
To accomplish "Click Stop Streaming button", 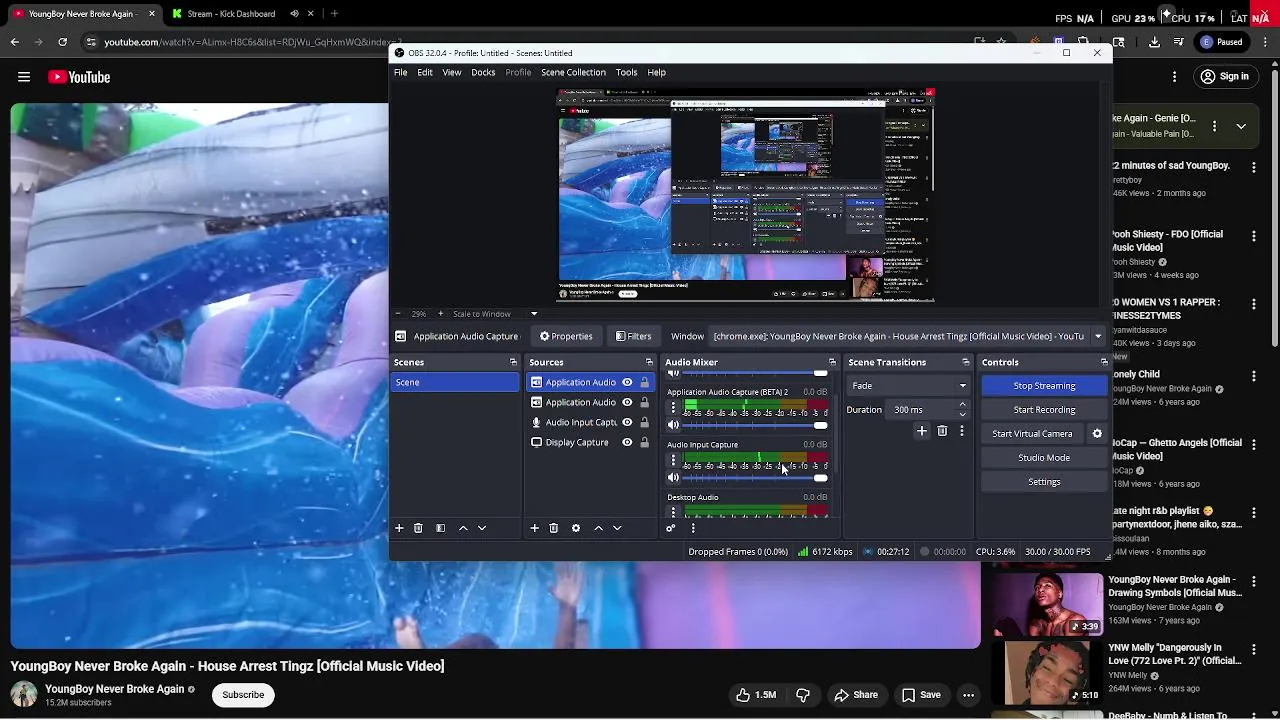I will (1044, 386).
